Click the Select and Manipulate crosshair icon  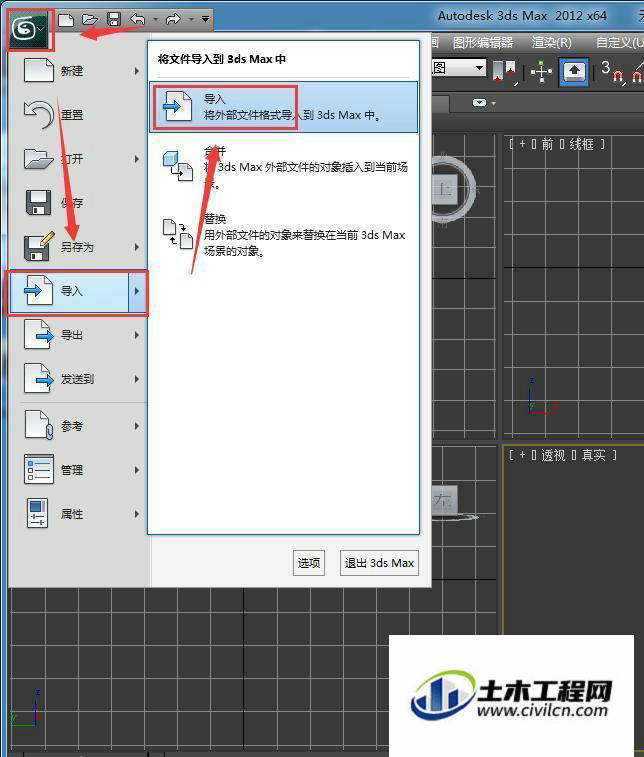(541, 72)
